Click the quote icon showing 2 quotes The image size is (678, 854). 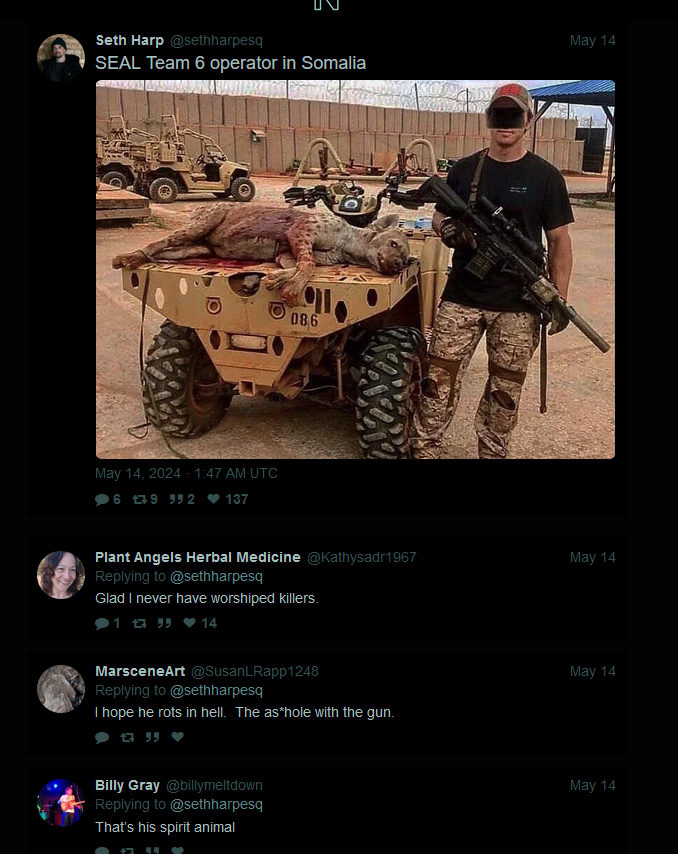click(x=176, y=499)
